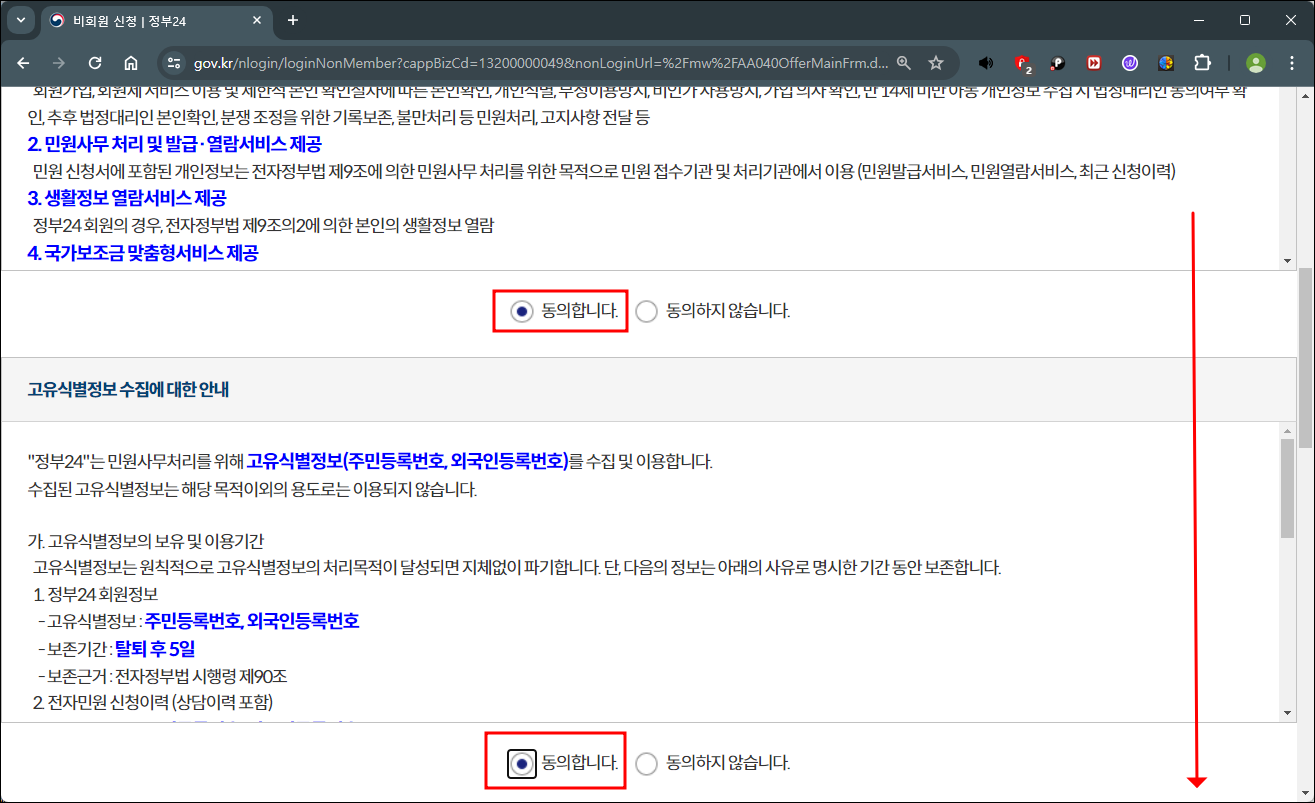This screenshot has width=1315, height=803.
Task: Select 동의합니다 under 고유식별정보 section
Action: (521, 763)
